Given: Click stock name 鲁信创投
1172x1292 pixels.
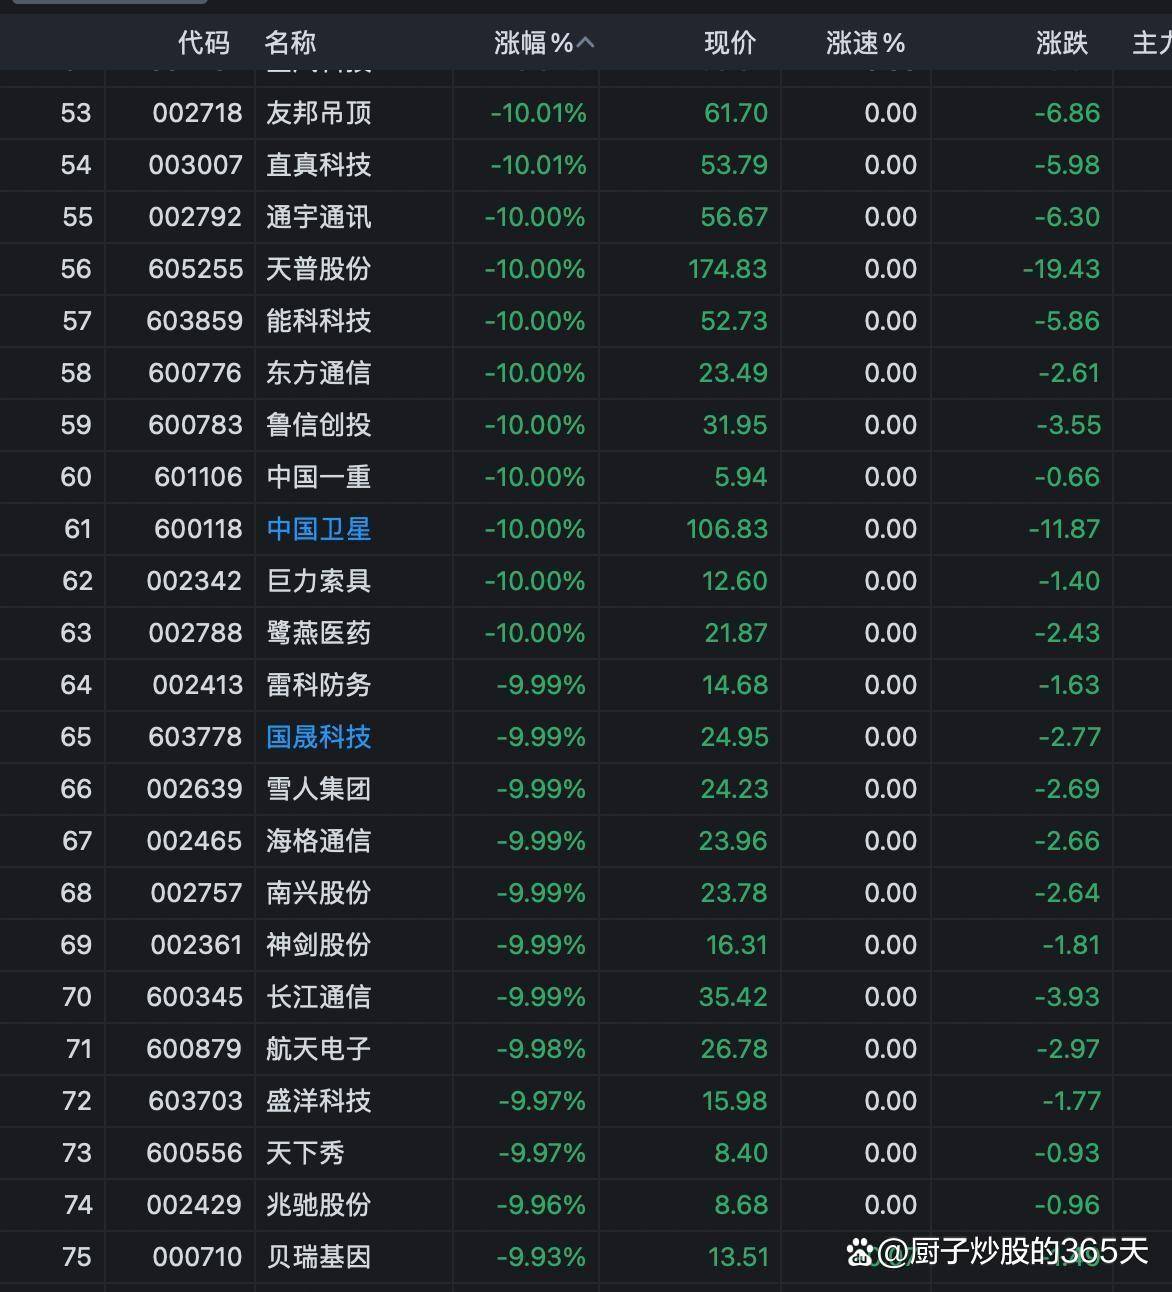Looking at the screenshot, I should (318, 425).
